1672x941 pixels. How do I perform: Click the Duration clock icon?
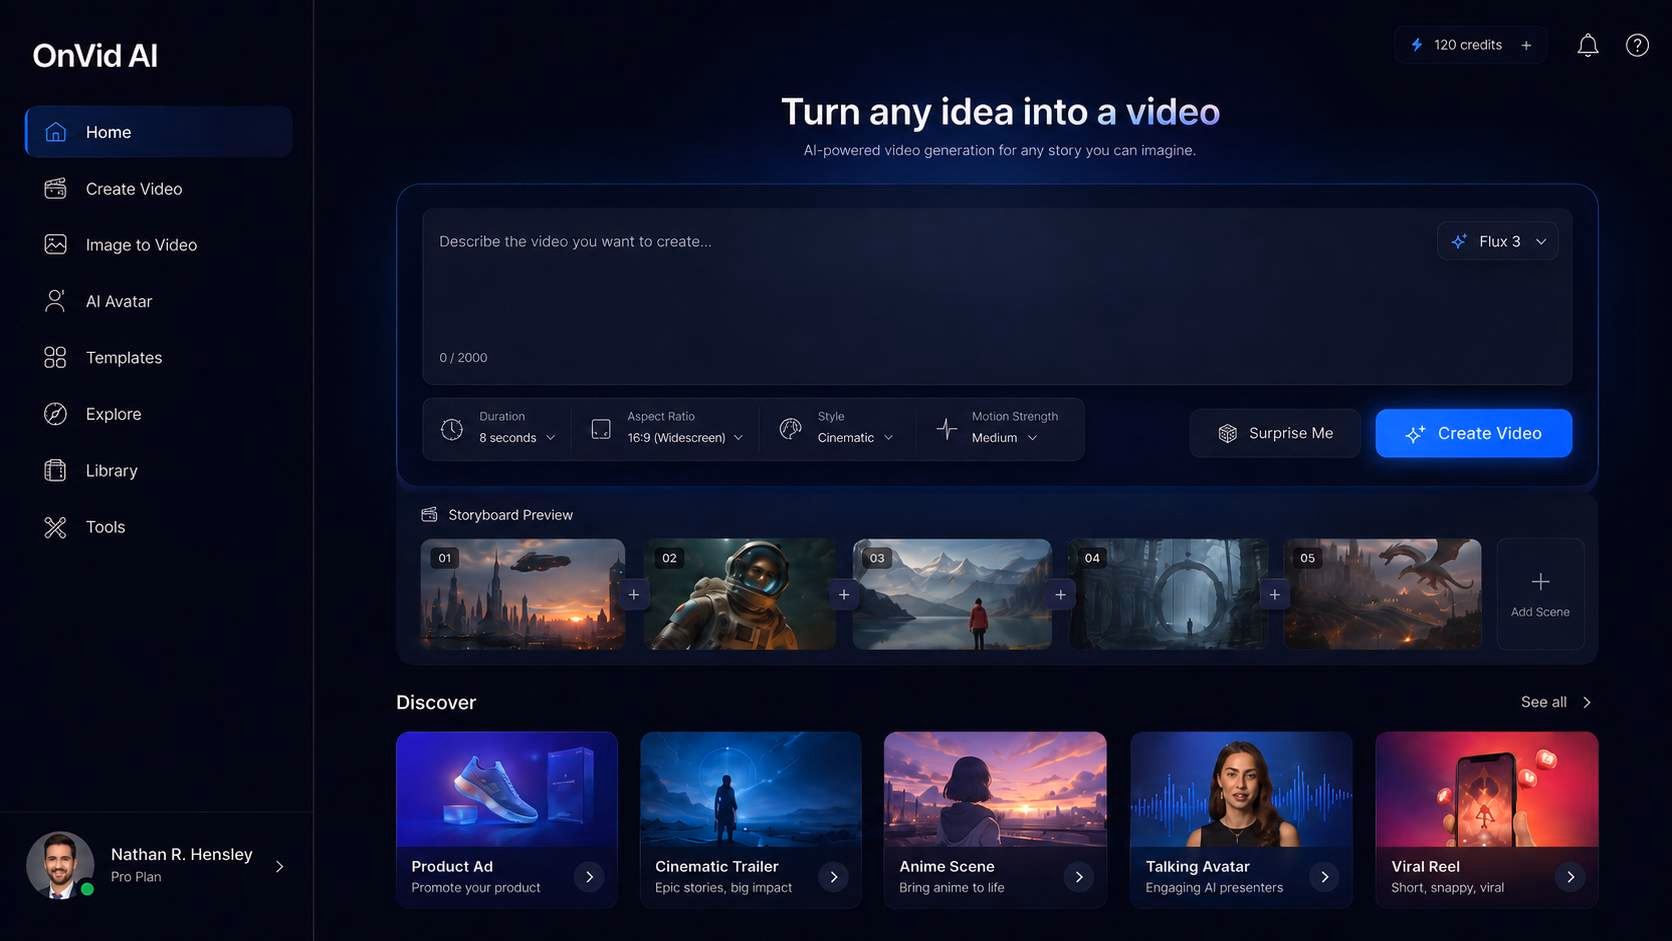[x=452, y=429]
